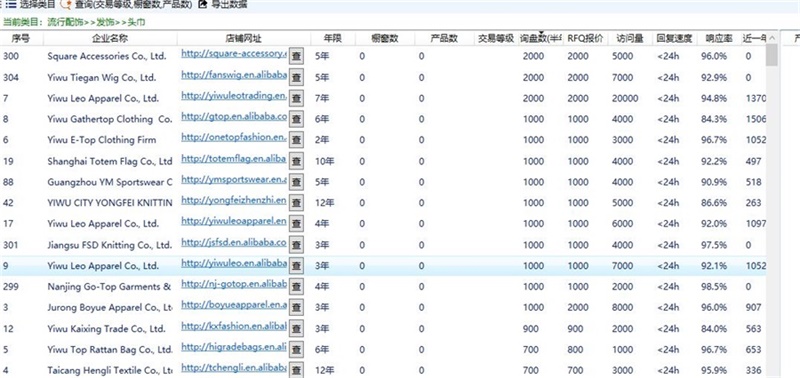Image resolution: width=800 pixels, height=378 pixels.
Task: Open the fanswig.en.alibaba store link
Action: 234,75
